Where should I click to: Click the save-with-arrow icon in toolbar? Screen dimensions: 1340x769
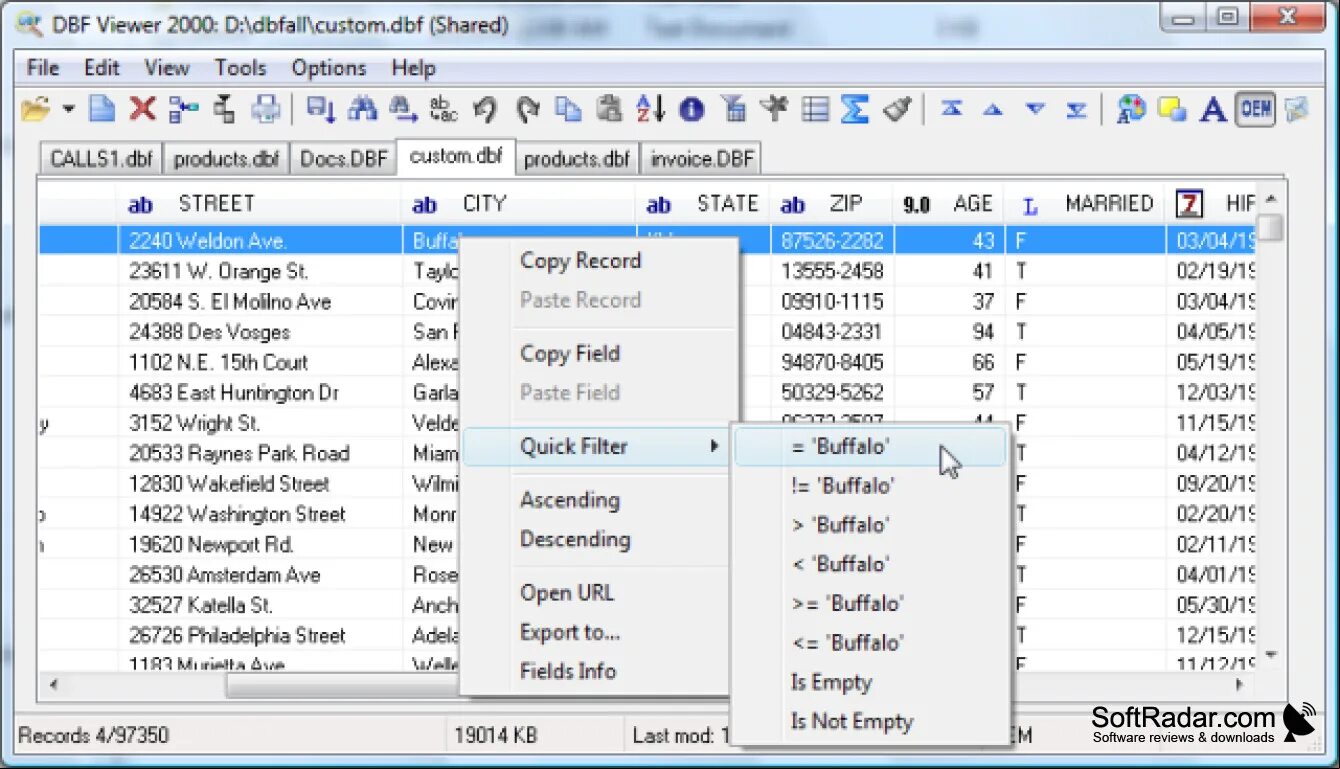(321, 109)
